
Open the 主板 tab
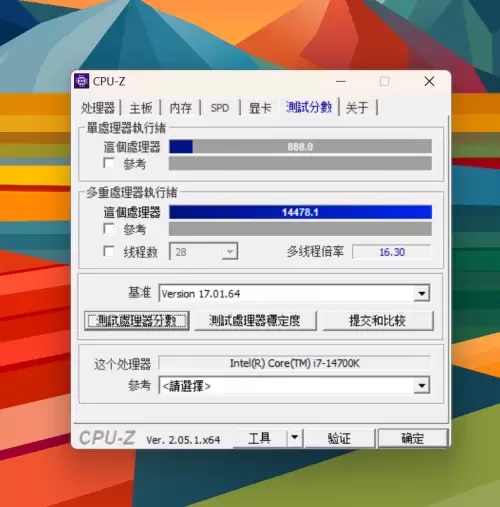click(x=141, y=108)
